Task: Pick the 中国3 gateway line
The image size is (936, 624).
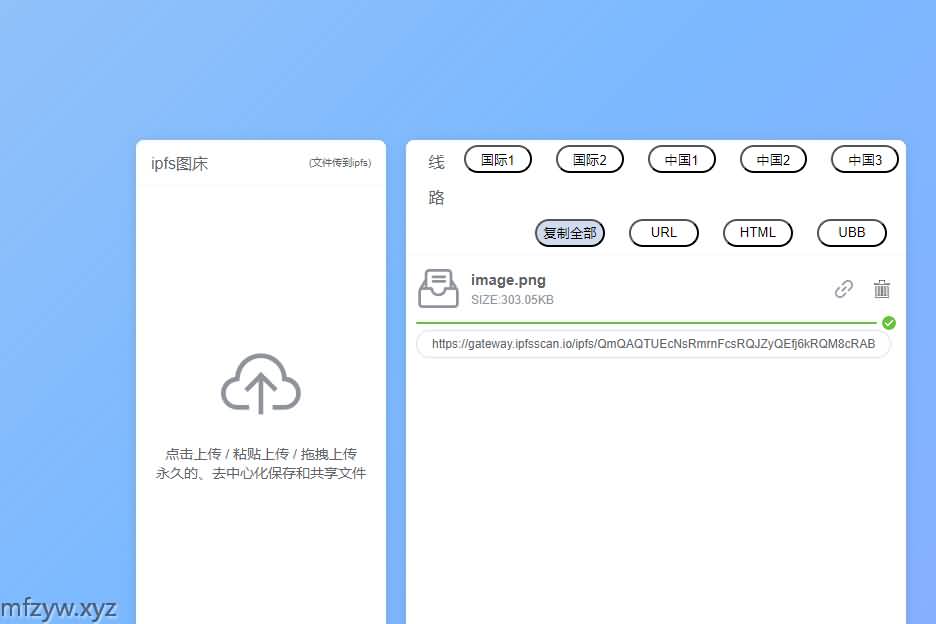Action: (x=864, y=160)
